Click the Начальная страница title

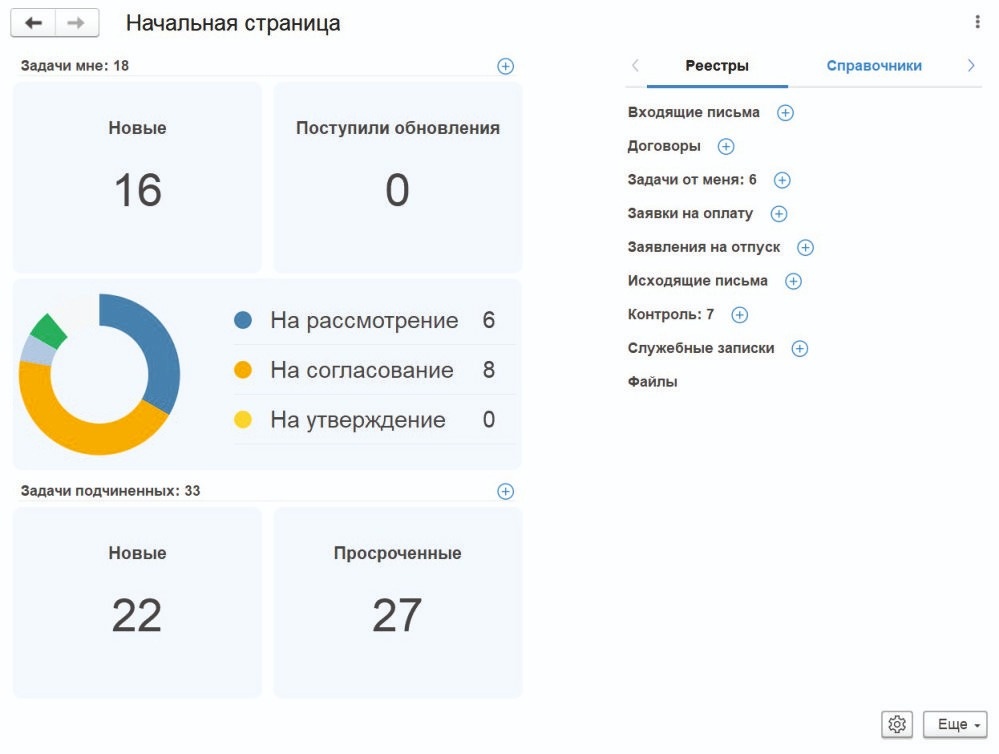click(233, 23)
